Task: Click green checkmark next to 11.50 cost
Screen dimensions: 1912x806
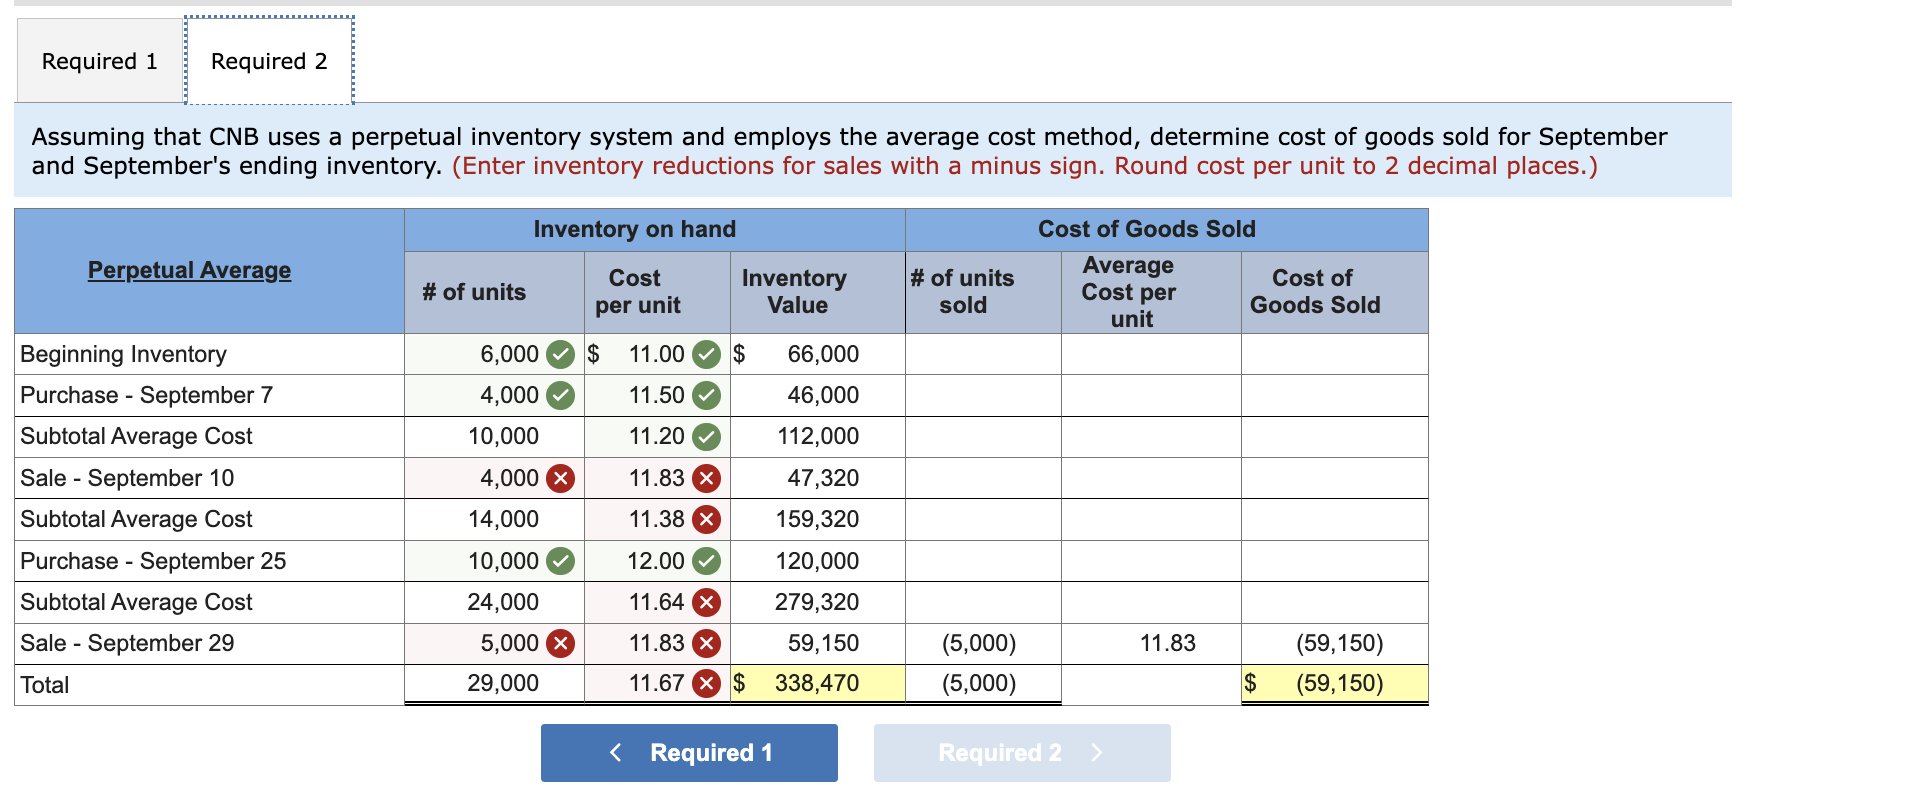Action: click(707, 395)
